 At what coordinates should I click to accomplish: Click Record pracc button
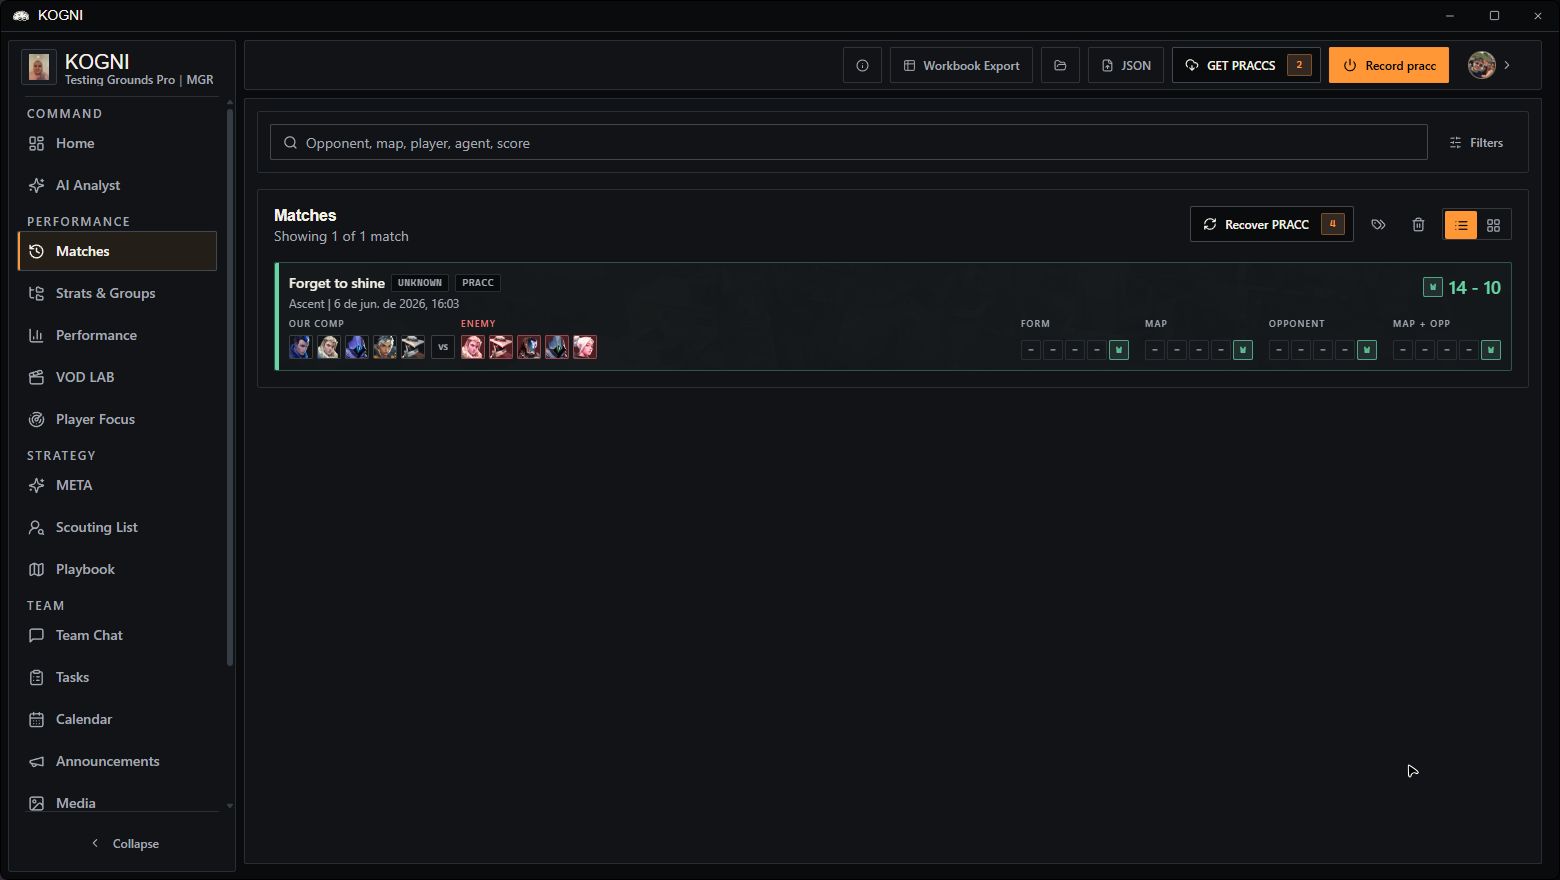(1389, 65)
